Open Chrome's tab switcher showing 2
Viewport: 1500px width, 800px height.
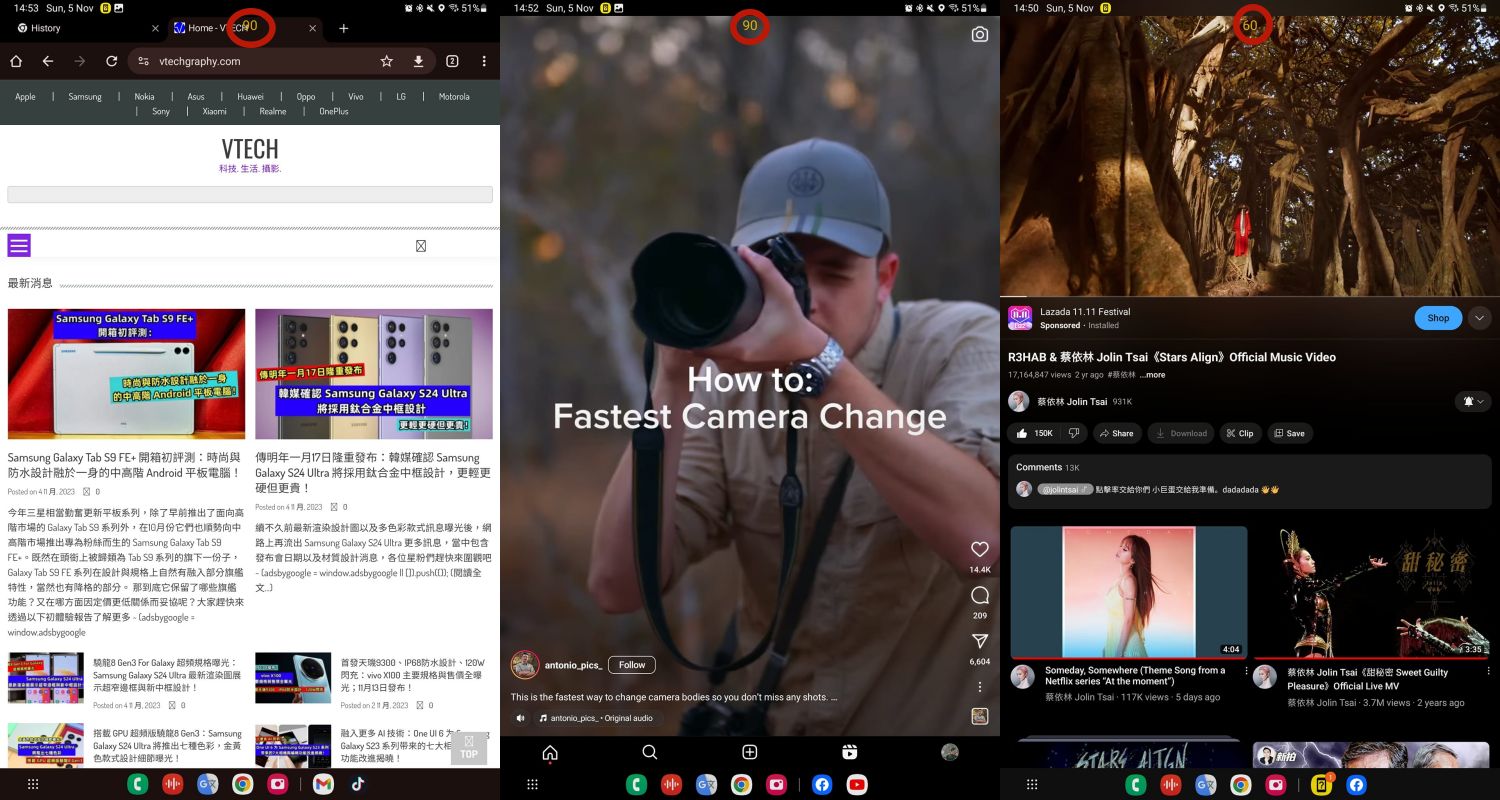tap(452, 61)
